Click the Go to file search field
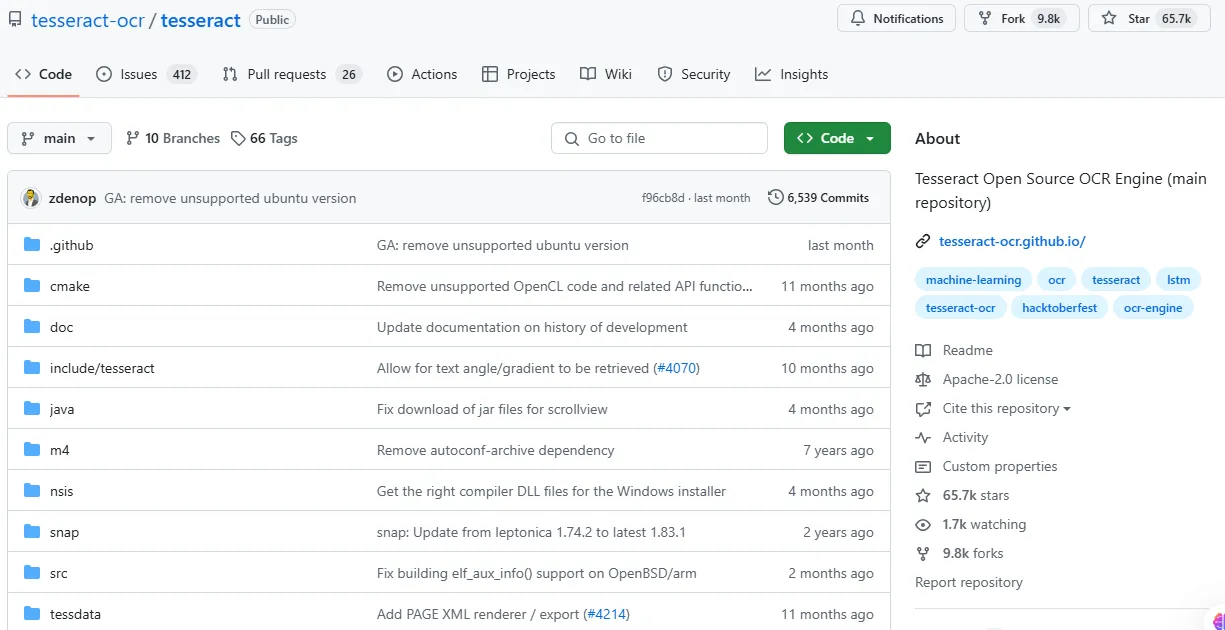Viewport: 1225px width, 630px height. tap(659, 138)
